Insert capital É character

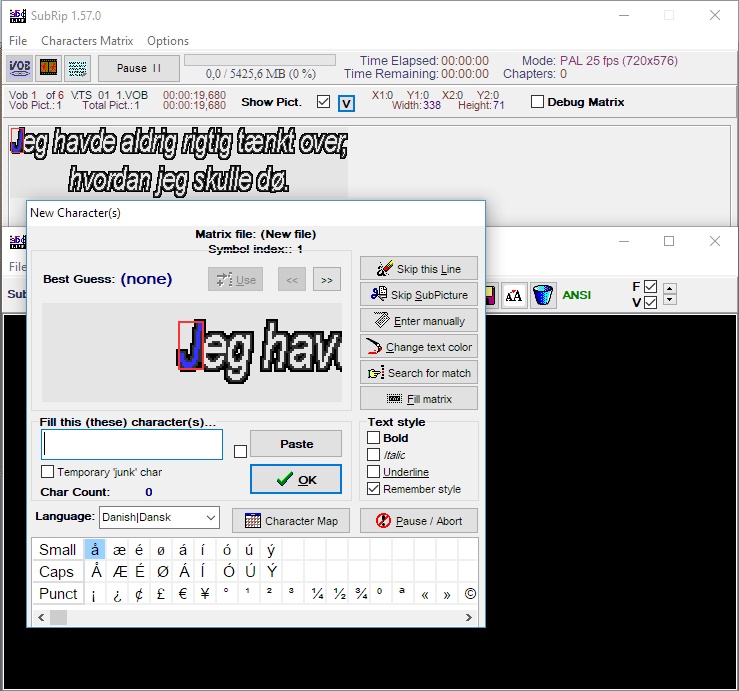click(x=140, y=571)
